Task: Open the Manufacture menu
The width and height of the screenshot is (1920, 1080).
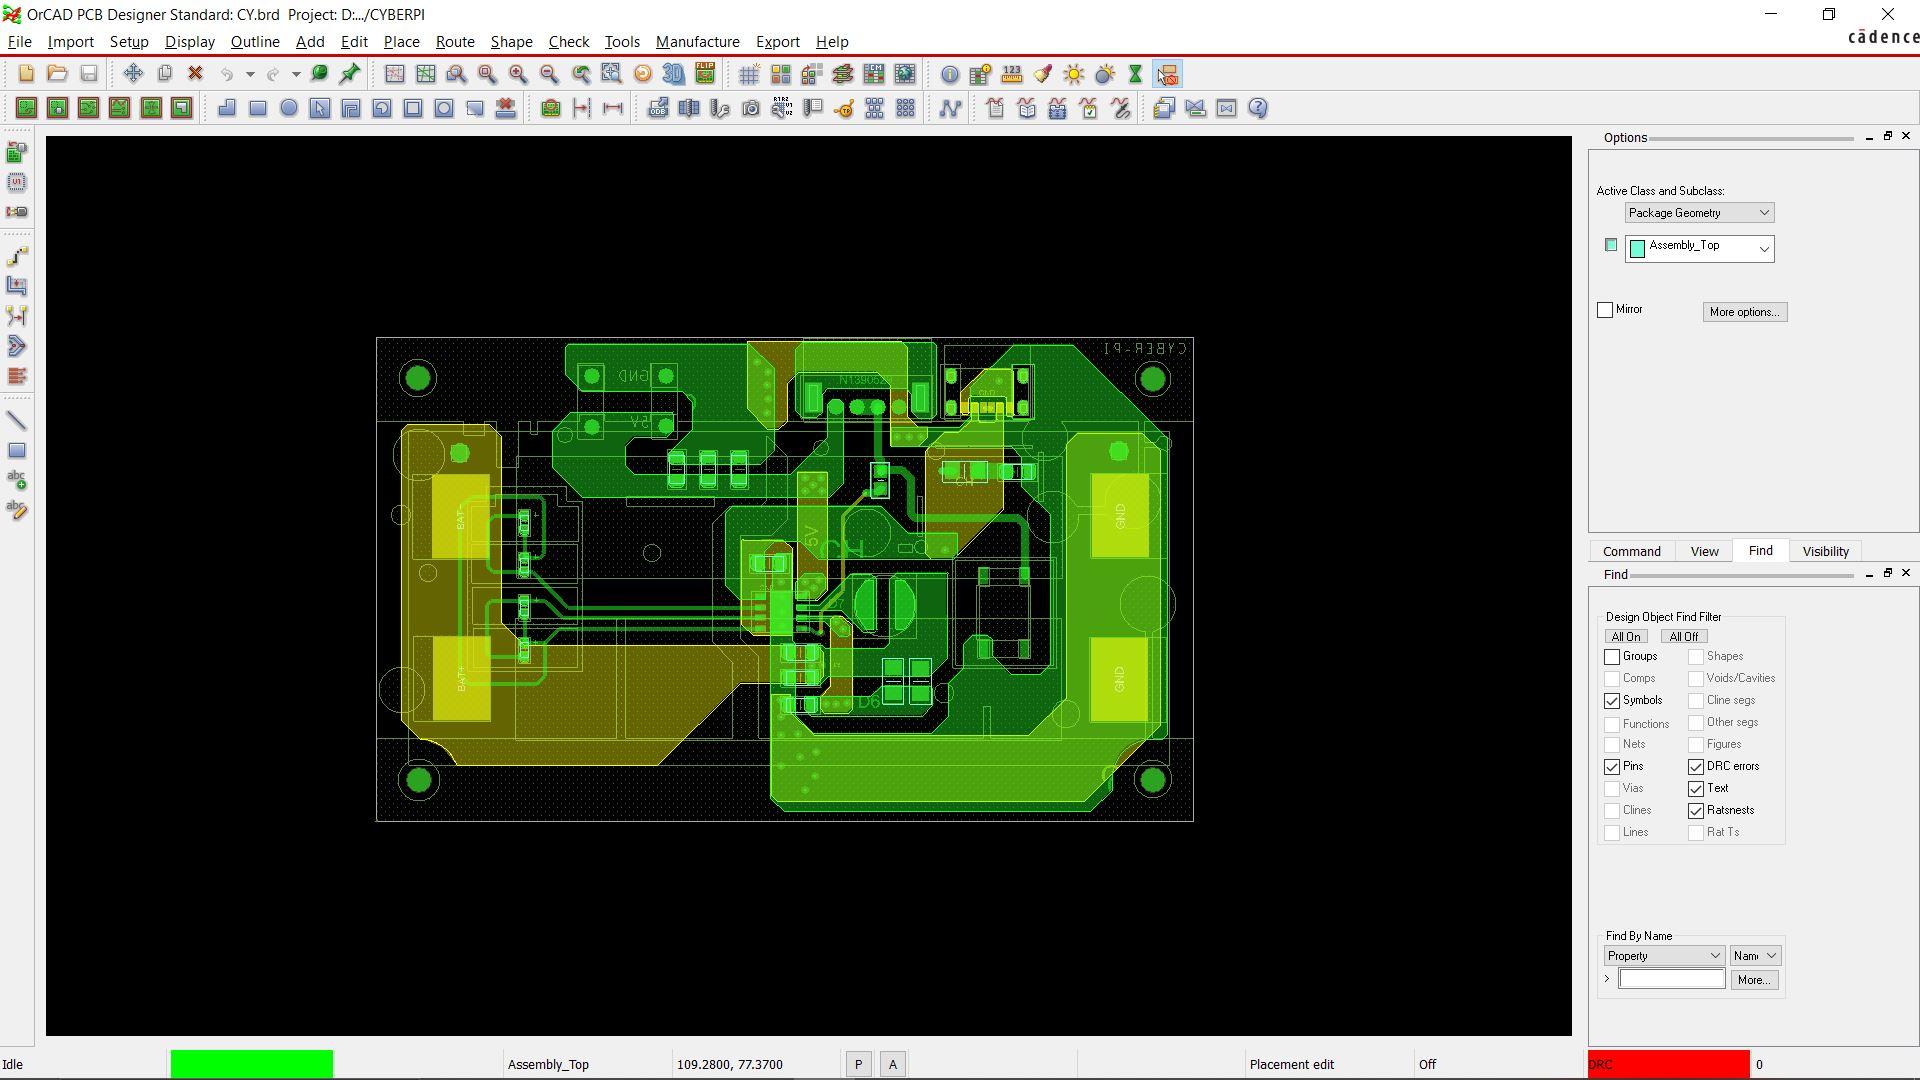Action: 697,42
